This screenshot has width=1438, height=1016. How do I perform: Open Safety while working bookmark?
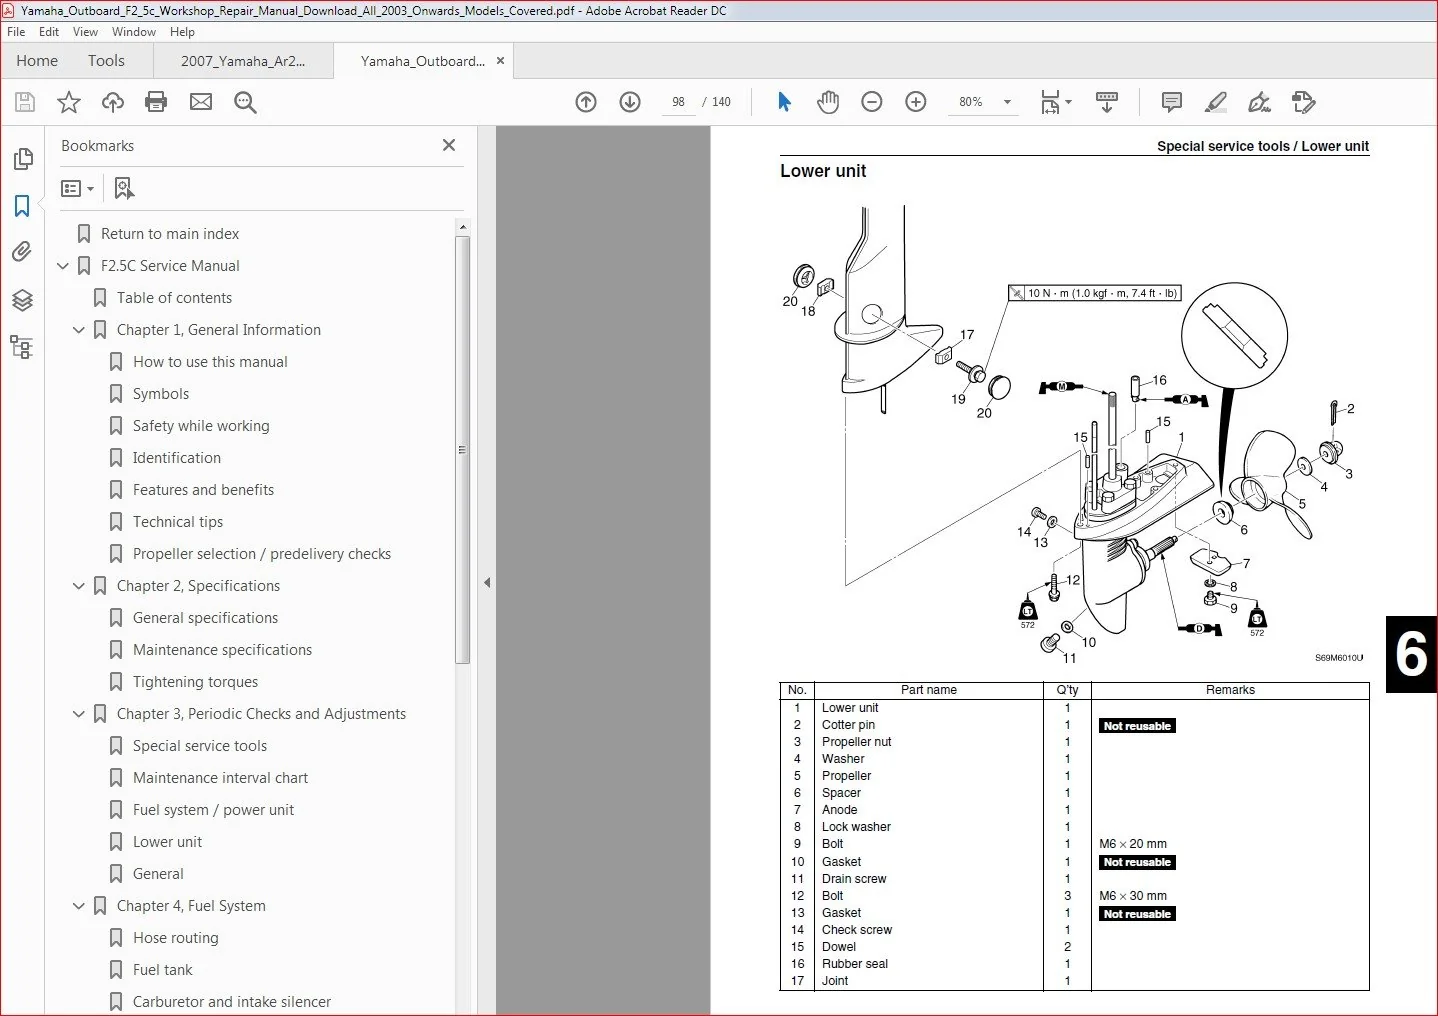201,426
